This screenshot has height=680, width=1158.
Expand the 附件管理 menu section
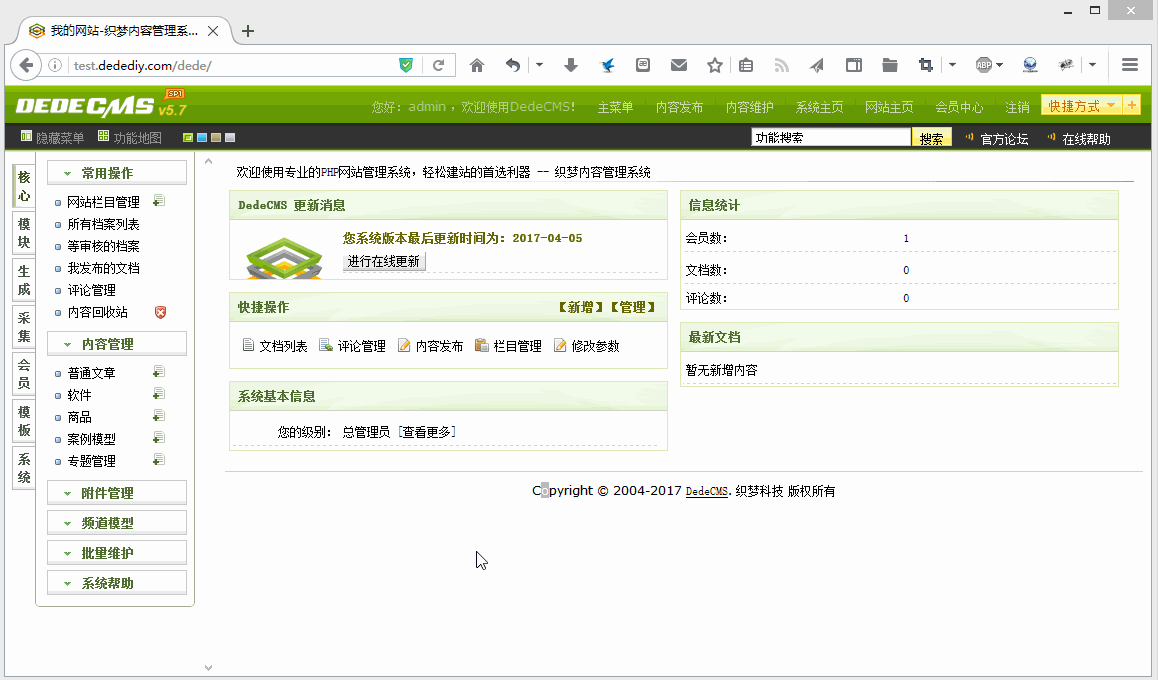tap(116, 493)
